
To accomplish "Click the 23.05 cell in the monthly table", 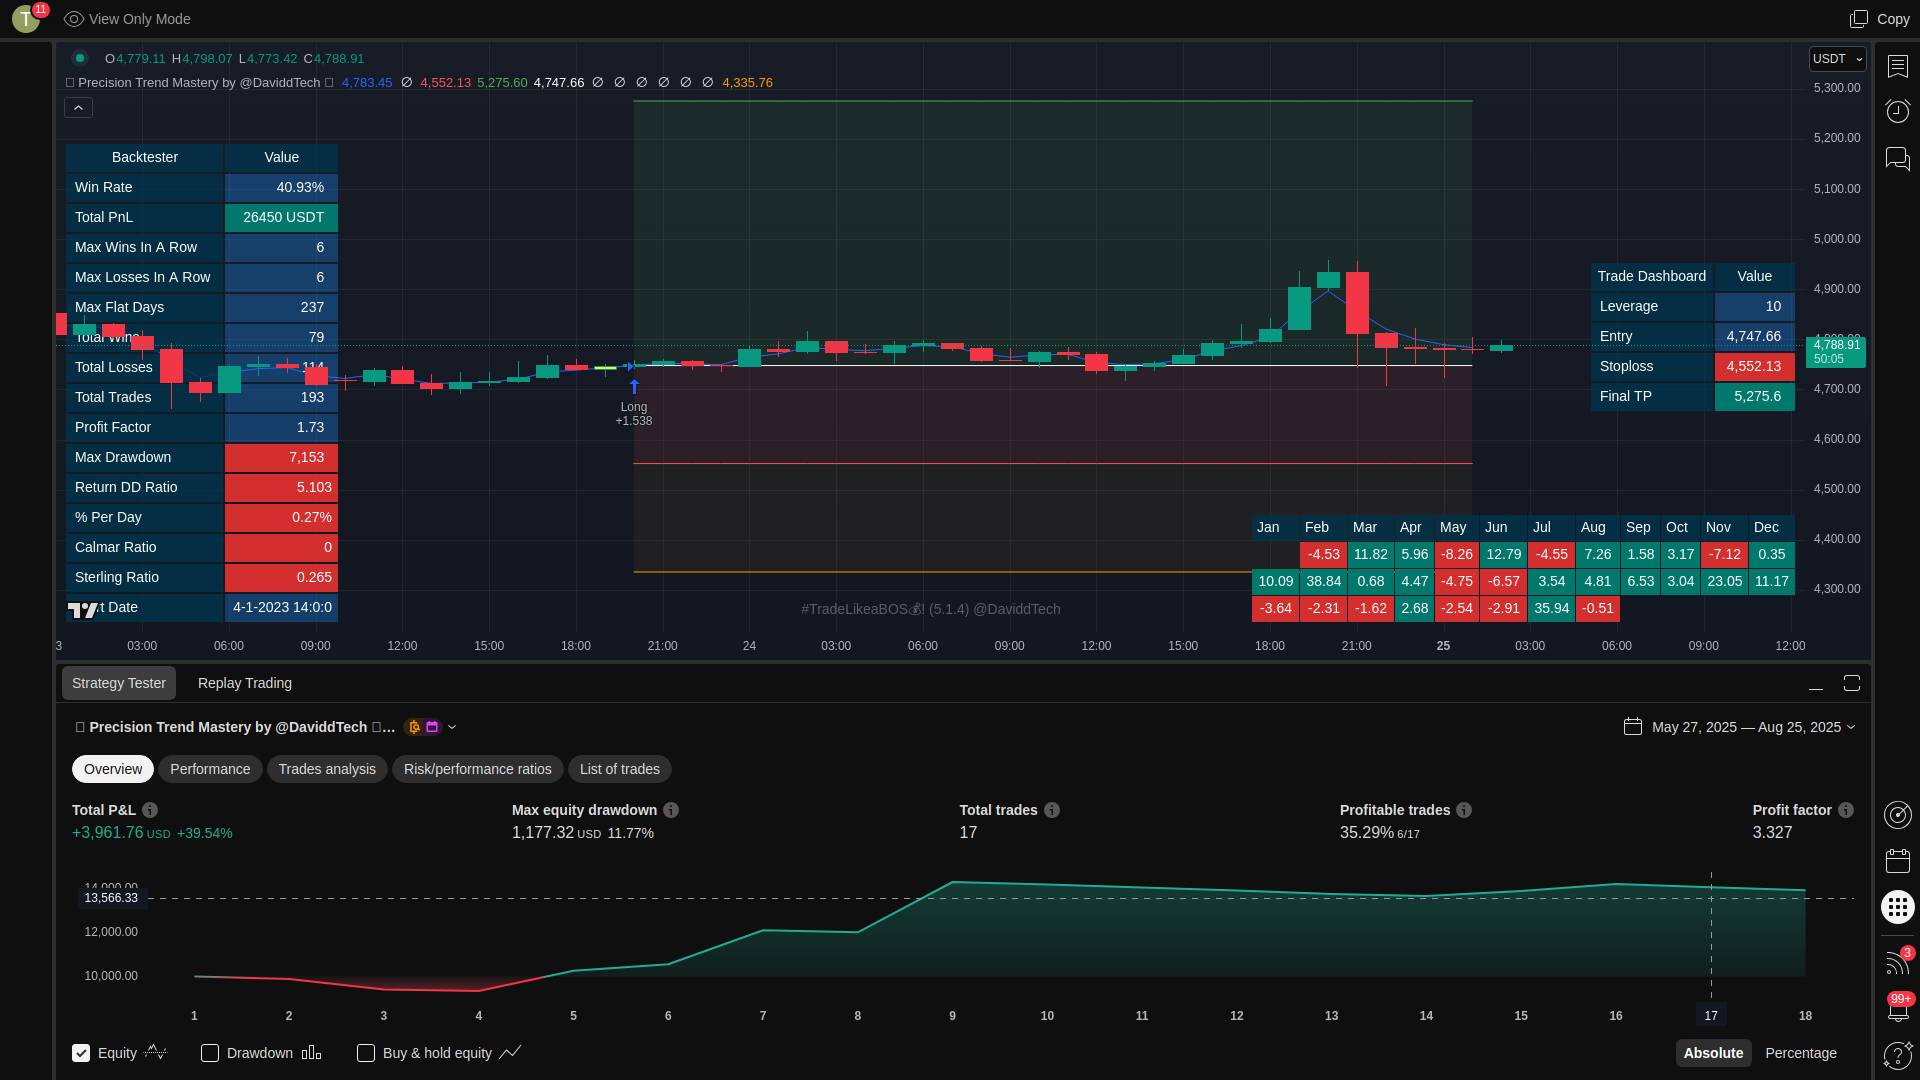I will tap(1724, 581).
